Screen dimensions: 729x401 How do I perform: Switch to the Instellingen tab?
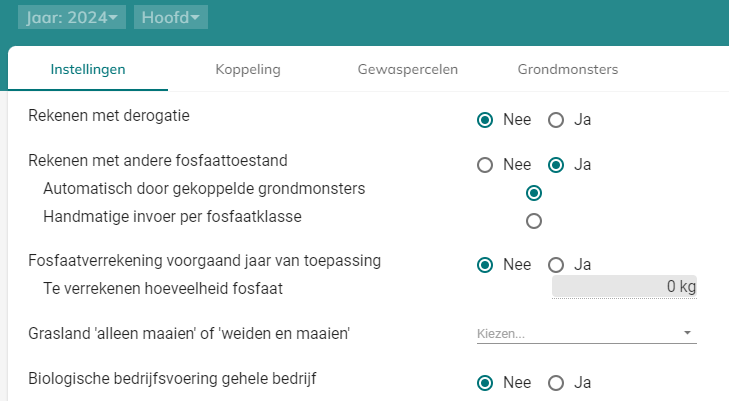pyautogui.click(x=88, y=70)
